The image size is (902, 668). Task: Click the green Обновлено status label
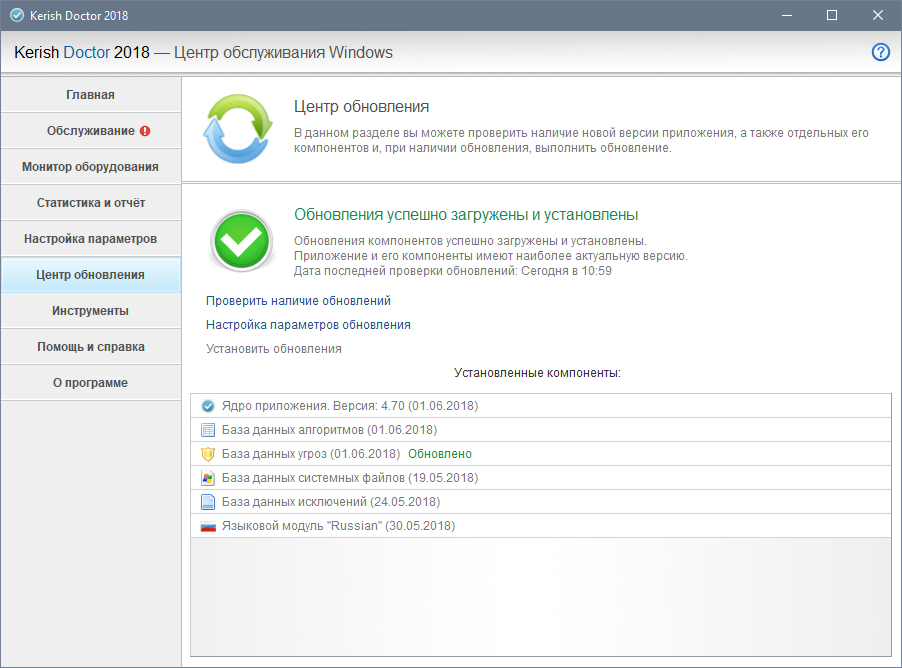click(x=439, y=454)
